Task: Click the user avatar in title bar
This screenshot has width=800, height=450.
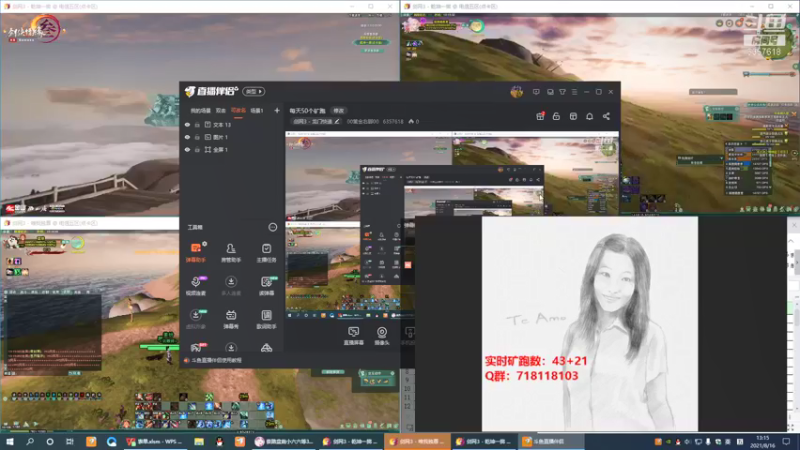Action: 516,92
